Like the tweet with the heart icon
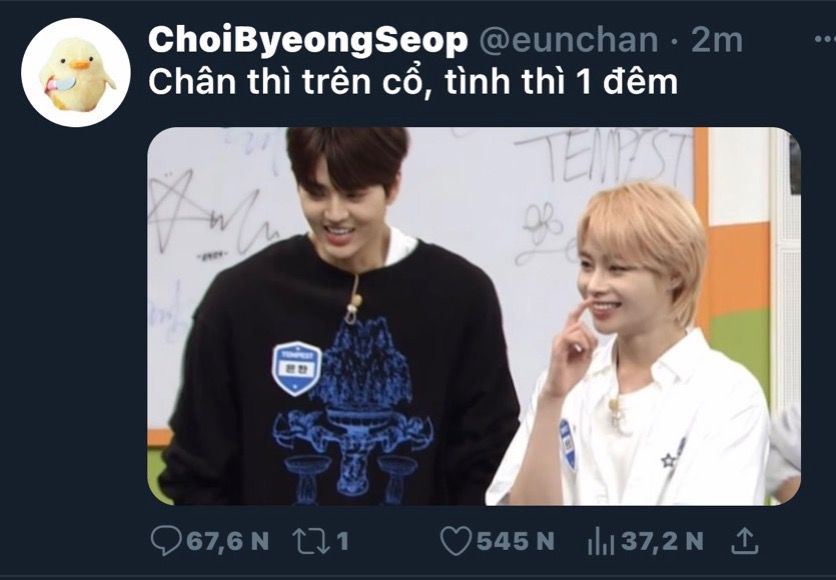 coord(456,541)
